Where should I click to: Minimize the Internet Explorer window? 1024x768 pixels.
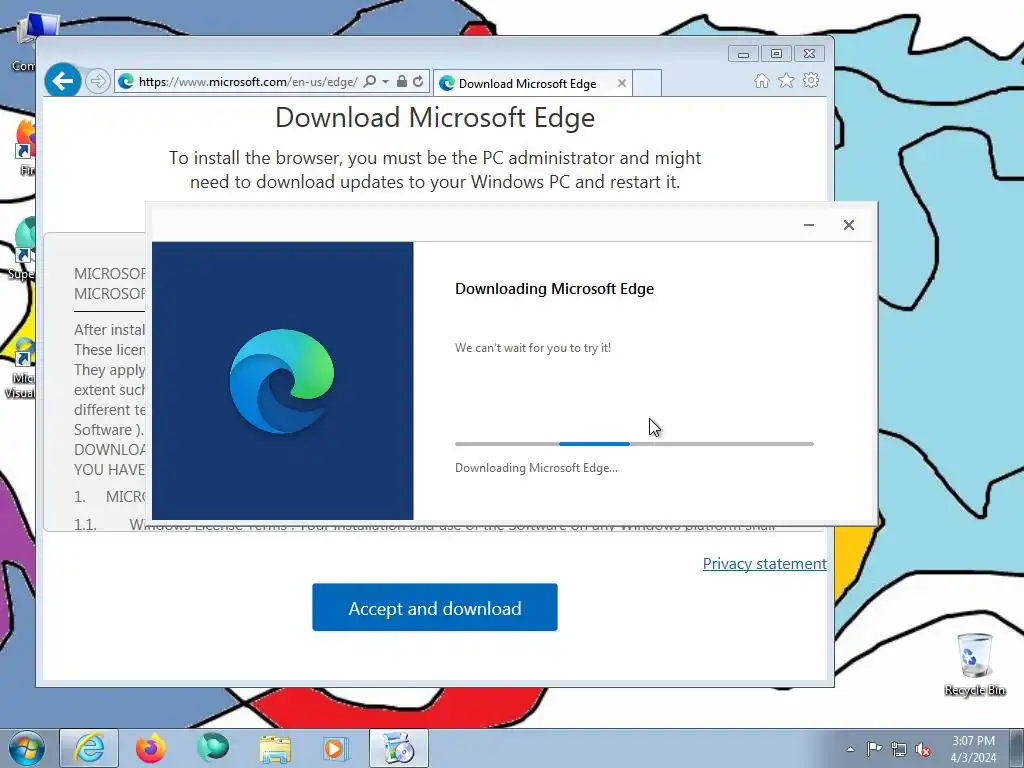743,54
